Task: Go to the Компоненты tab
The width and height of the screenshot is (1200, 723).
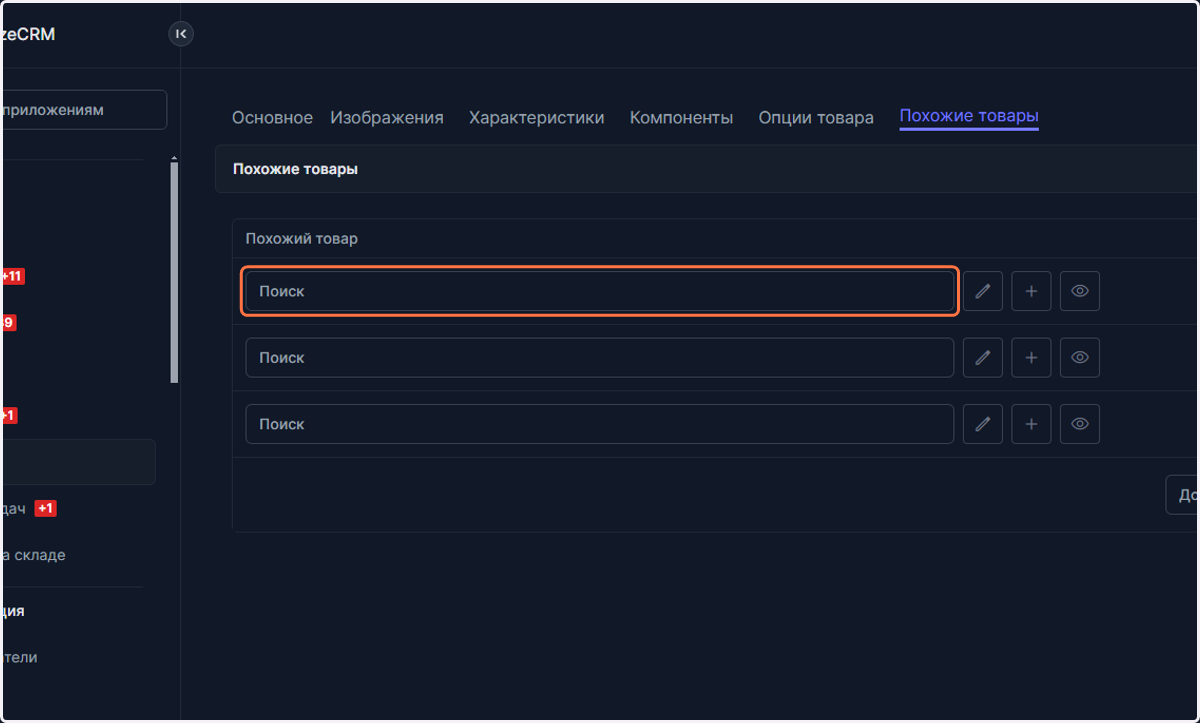Action: coord(681,118)
